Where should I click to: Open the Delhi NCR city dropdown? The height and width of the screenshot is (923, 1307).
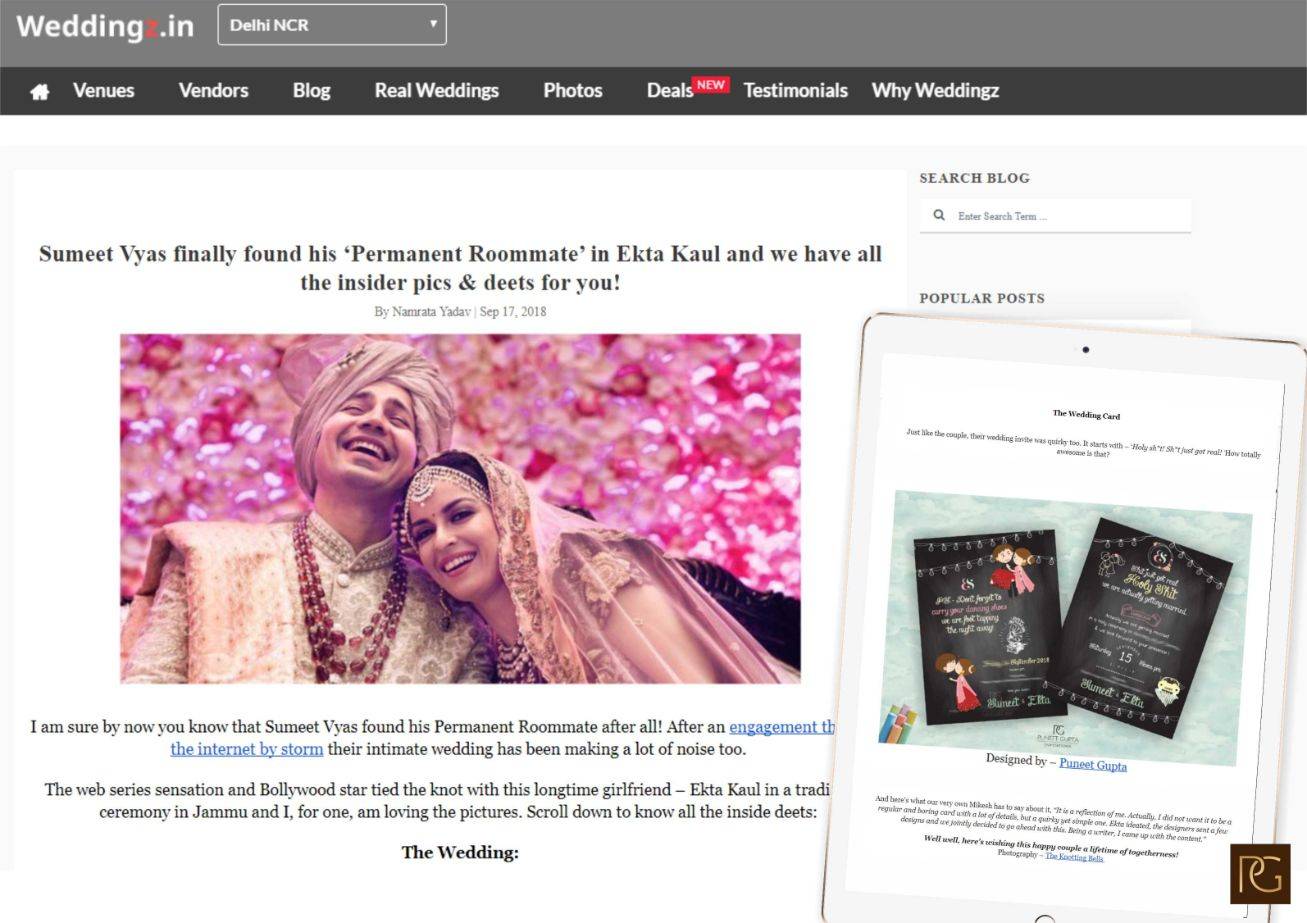pyautogui.click(x=331, y=25)
